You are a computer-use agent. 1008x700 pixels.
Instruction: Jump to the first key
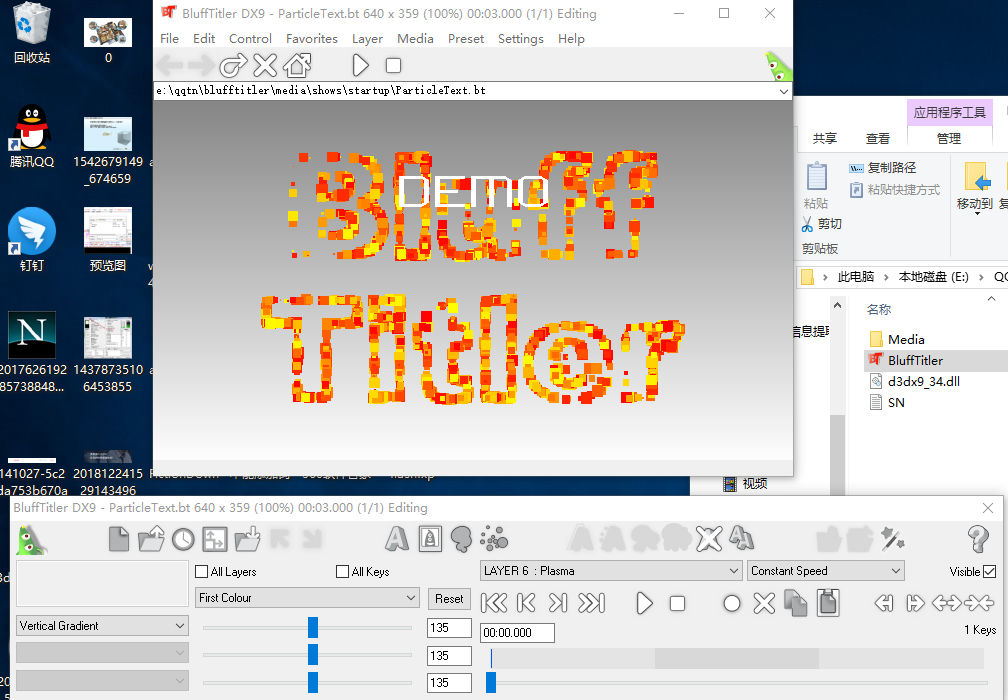pyautogui.click(x=494, y=603)
